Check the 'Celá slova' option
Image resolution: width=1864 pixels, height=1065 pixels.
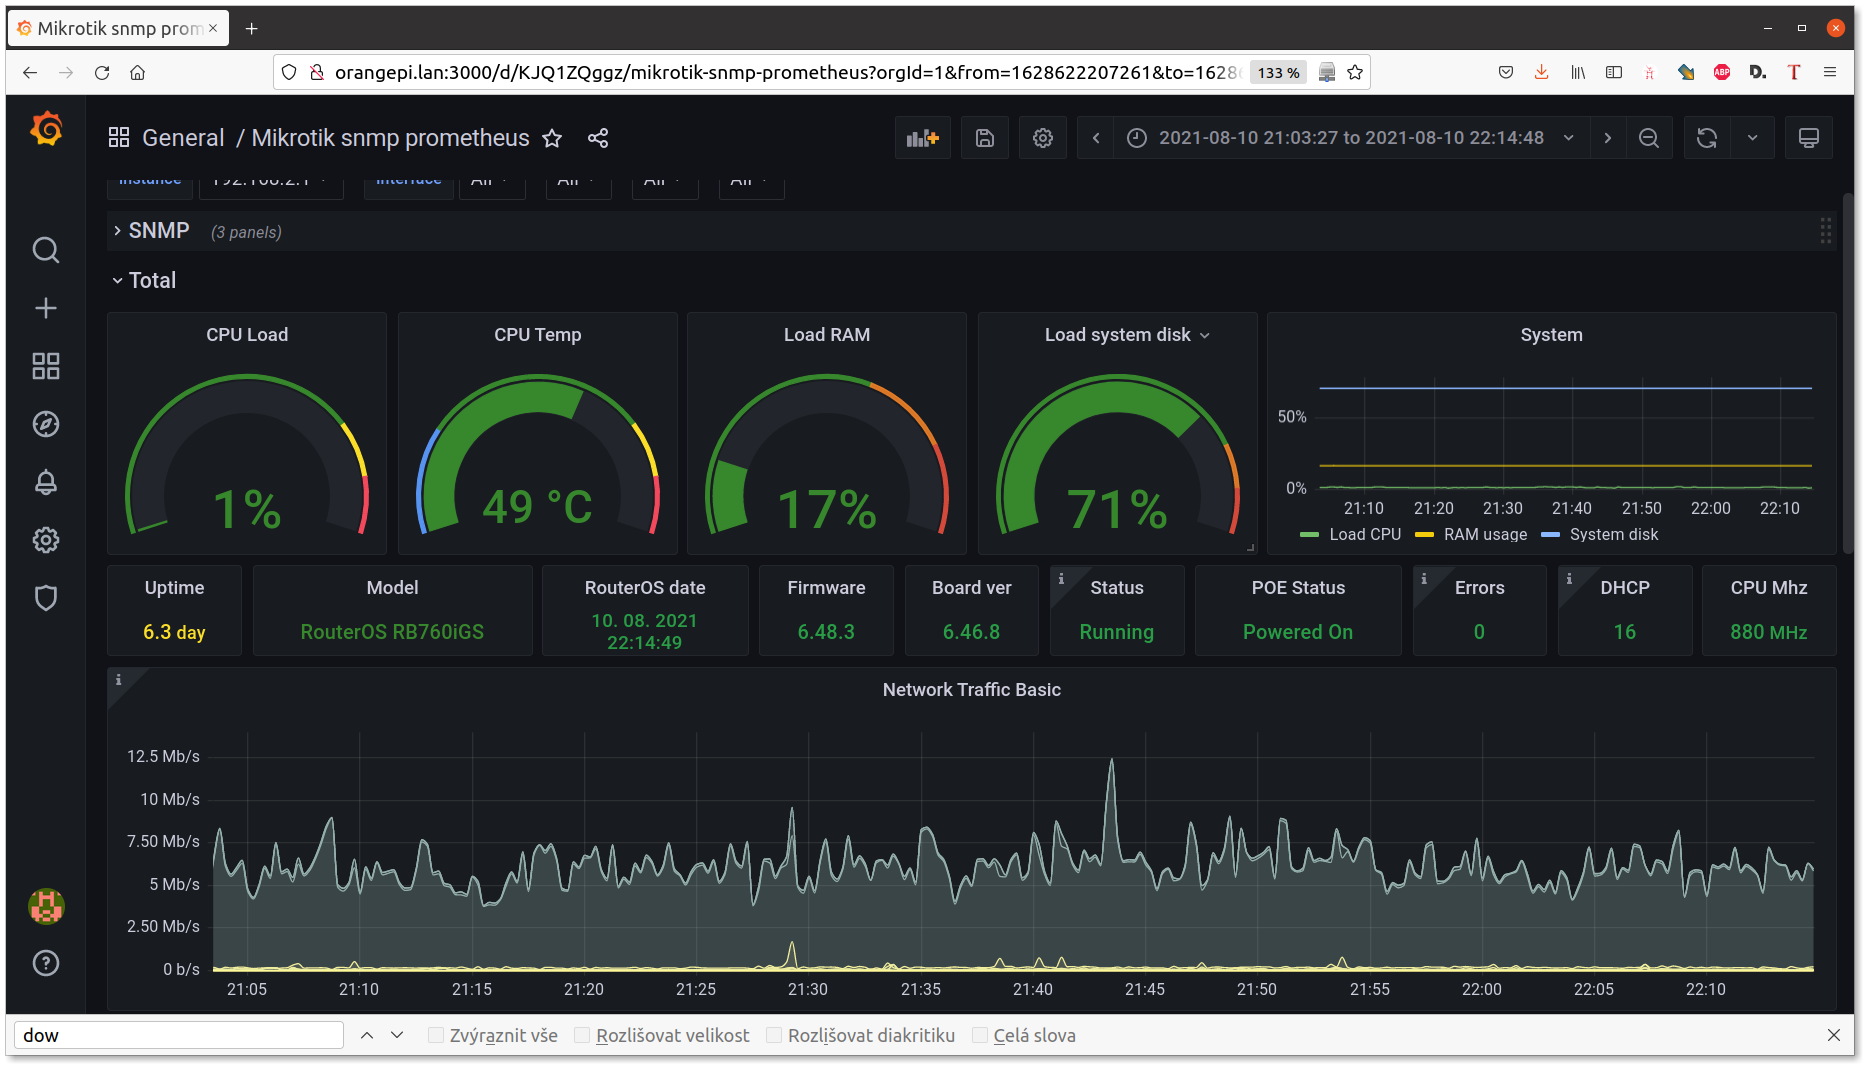pyautogui.click(x=980, y=1035)
